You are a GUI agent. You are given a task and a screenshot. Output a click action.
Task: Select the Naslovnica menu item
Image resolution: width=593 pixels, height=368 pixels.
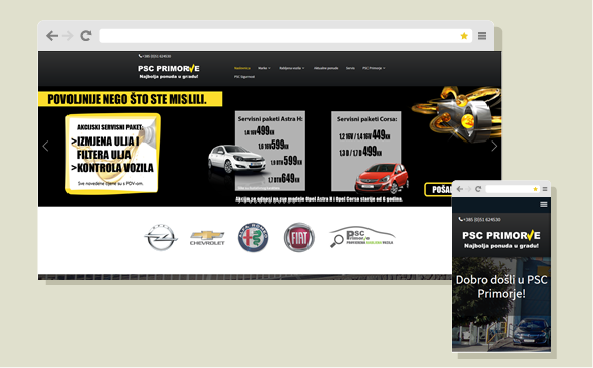click(242, 68)
